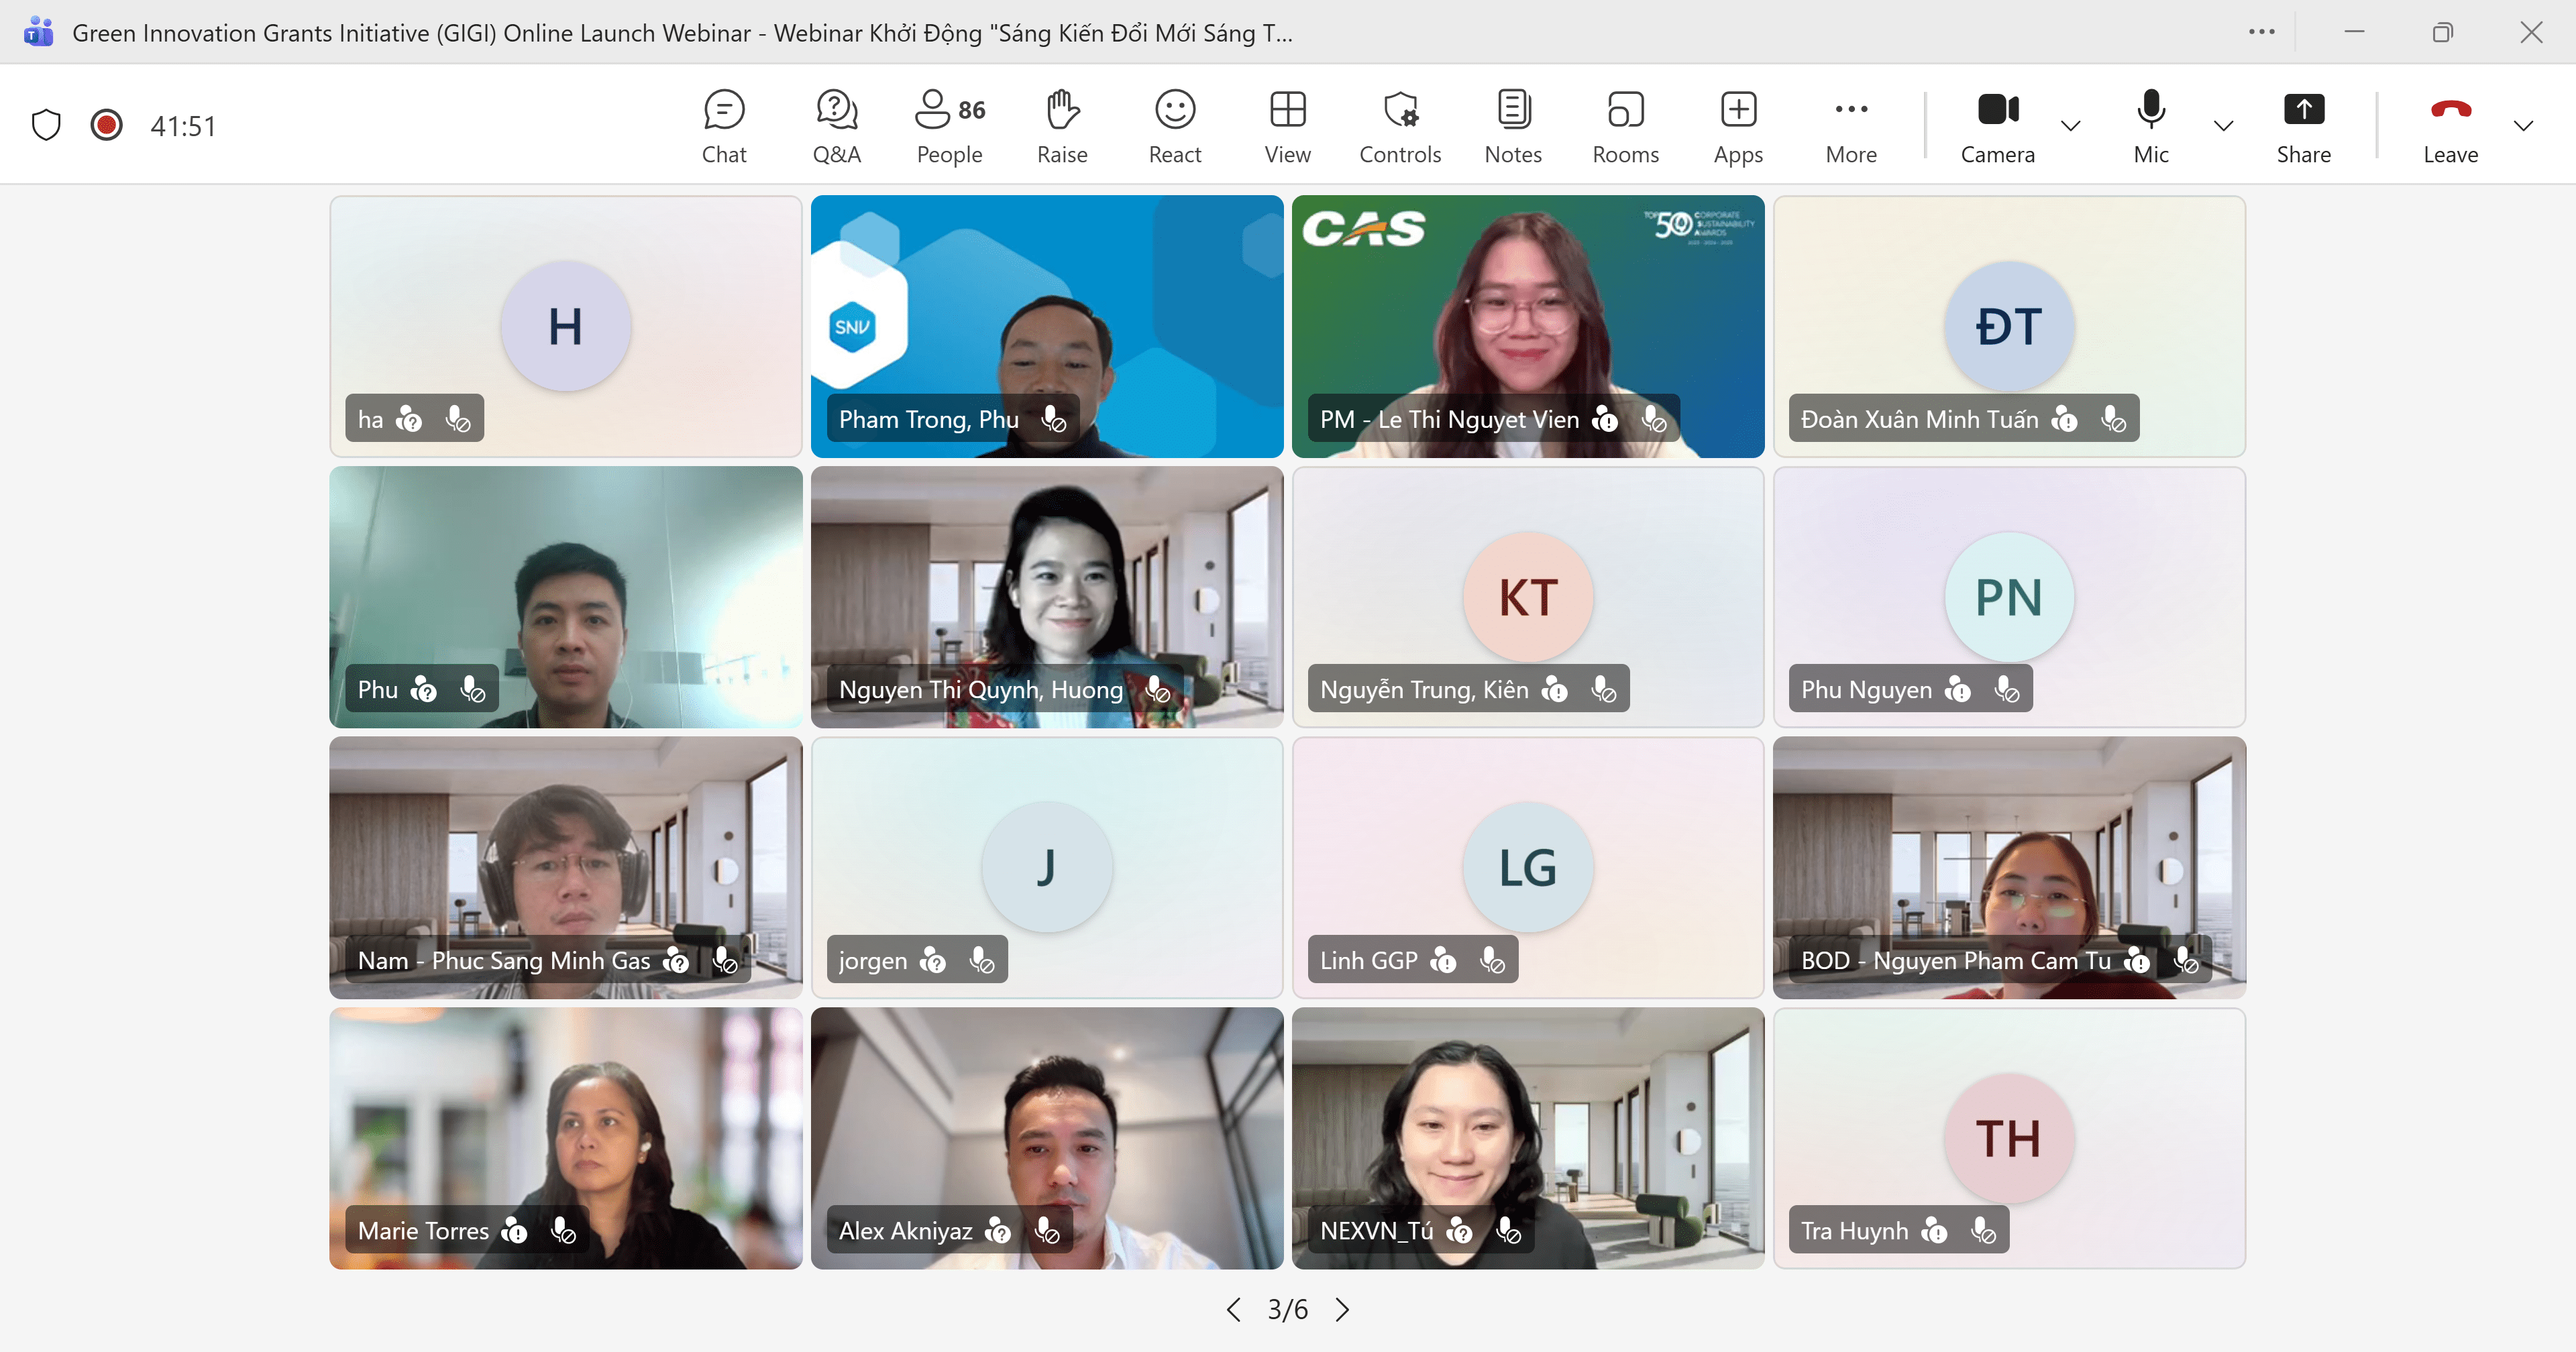
Task: Show the People participants list
Action: click(x=949, y=126)
